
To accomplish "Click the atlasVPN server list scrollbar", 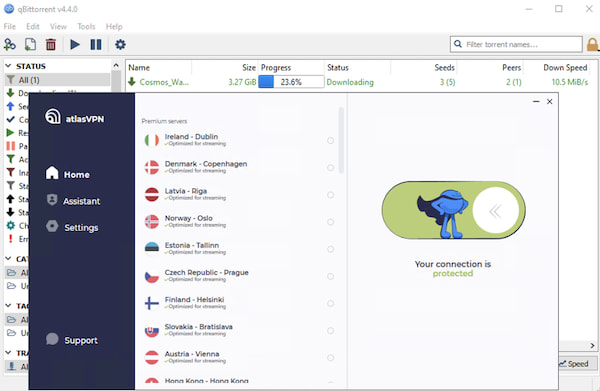I will coord(341,140).
